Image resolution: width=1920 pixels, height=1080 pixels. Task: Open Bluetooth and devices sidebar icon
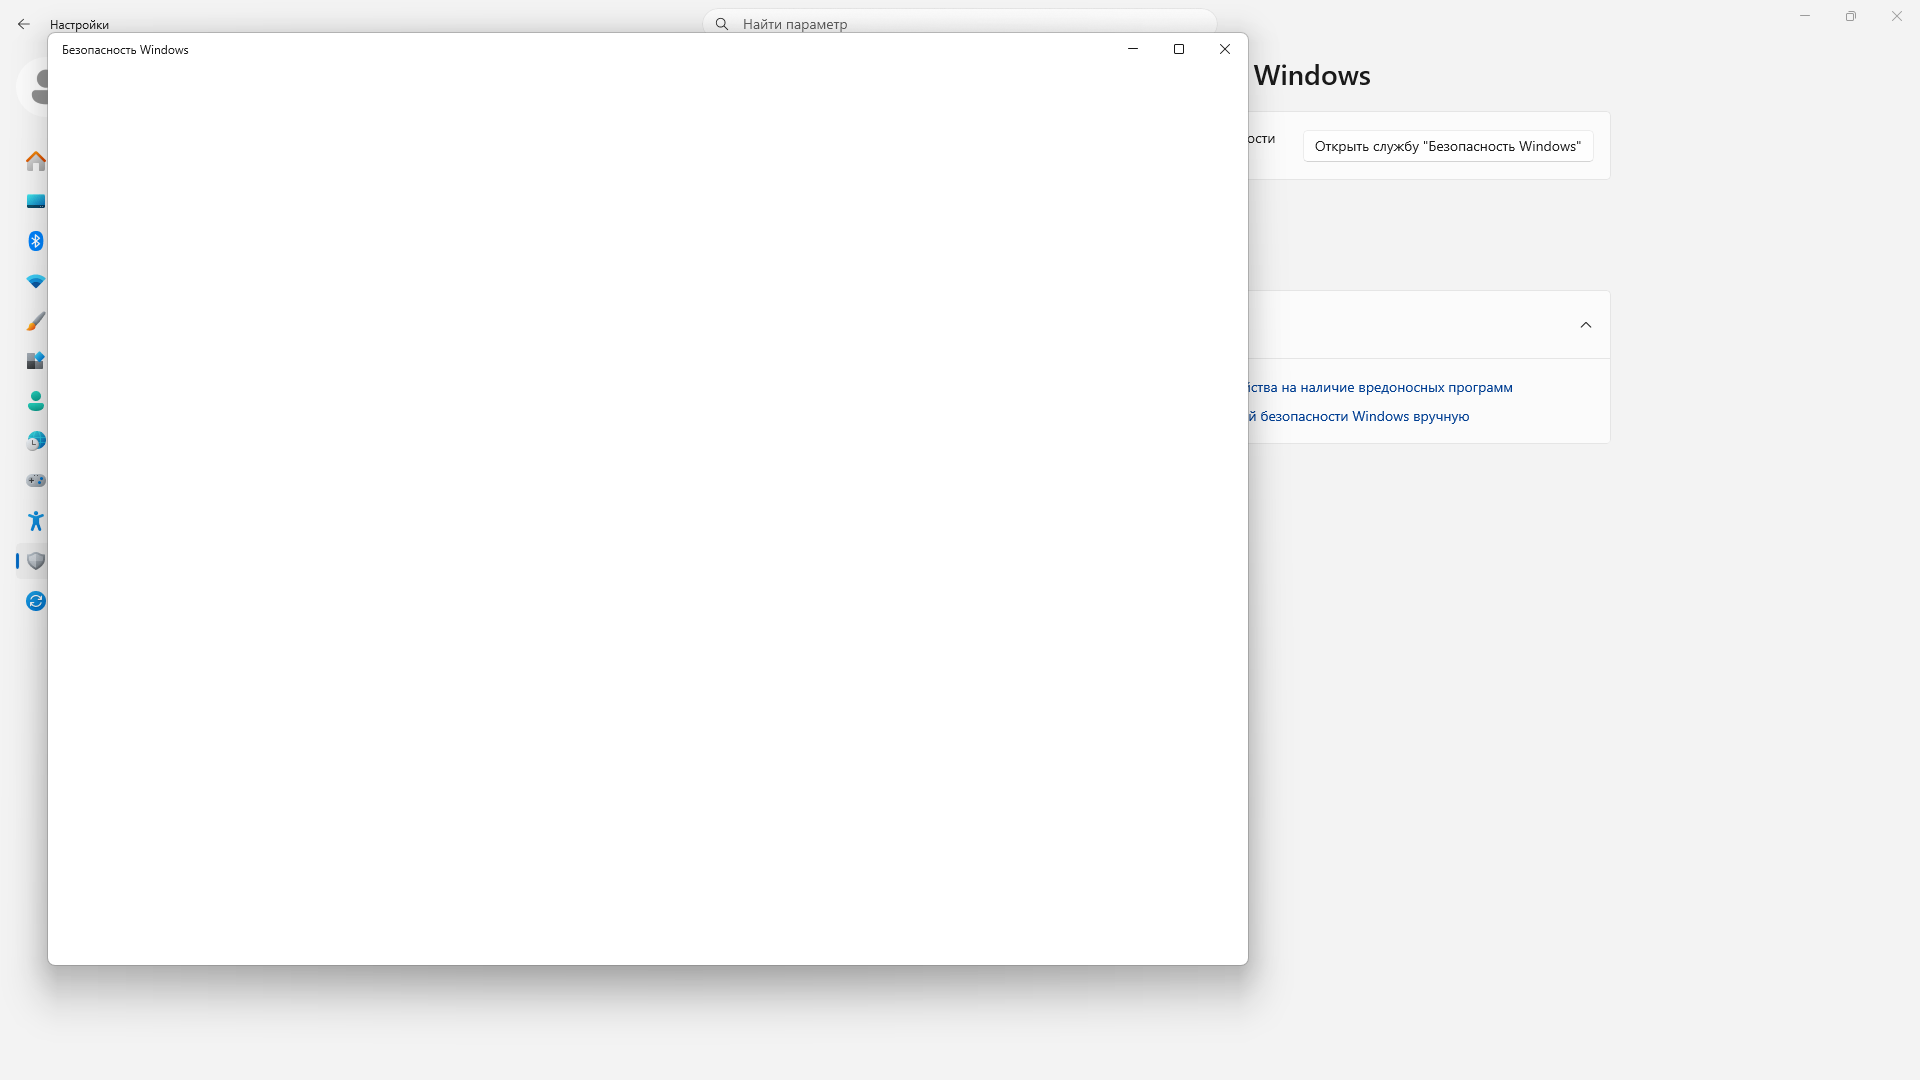pyautogui.click(x=36, y=241)
